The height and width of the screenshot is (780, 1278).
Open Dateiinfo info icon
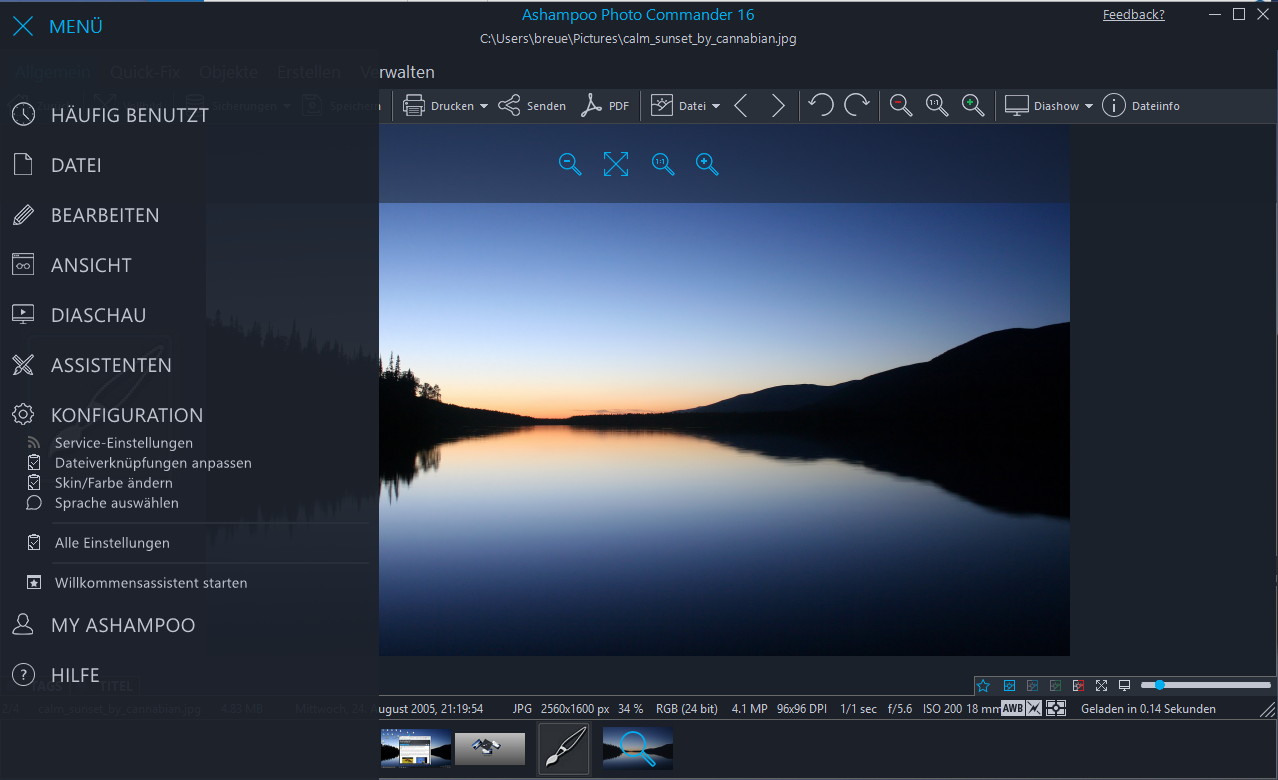pos(1114,105)
